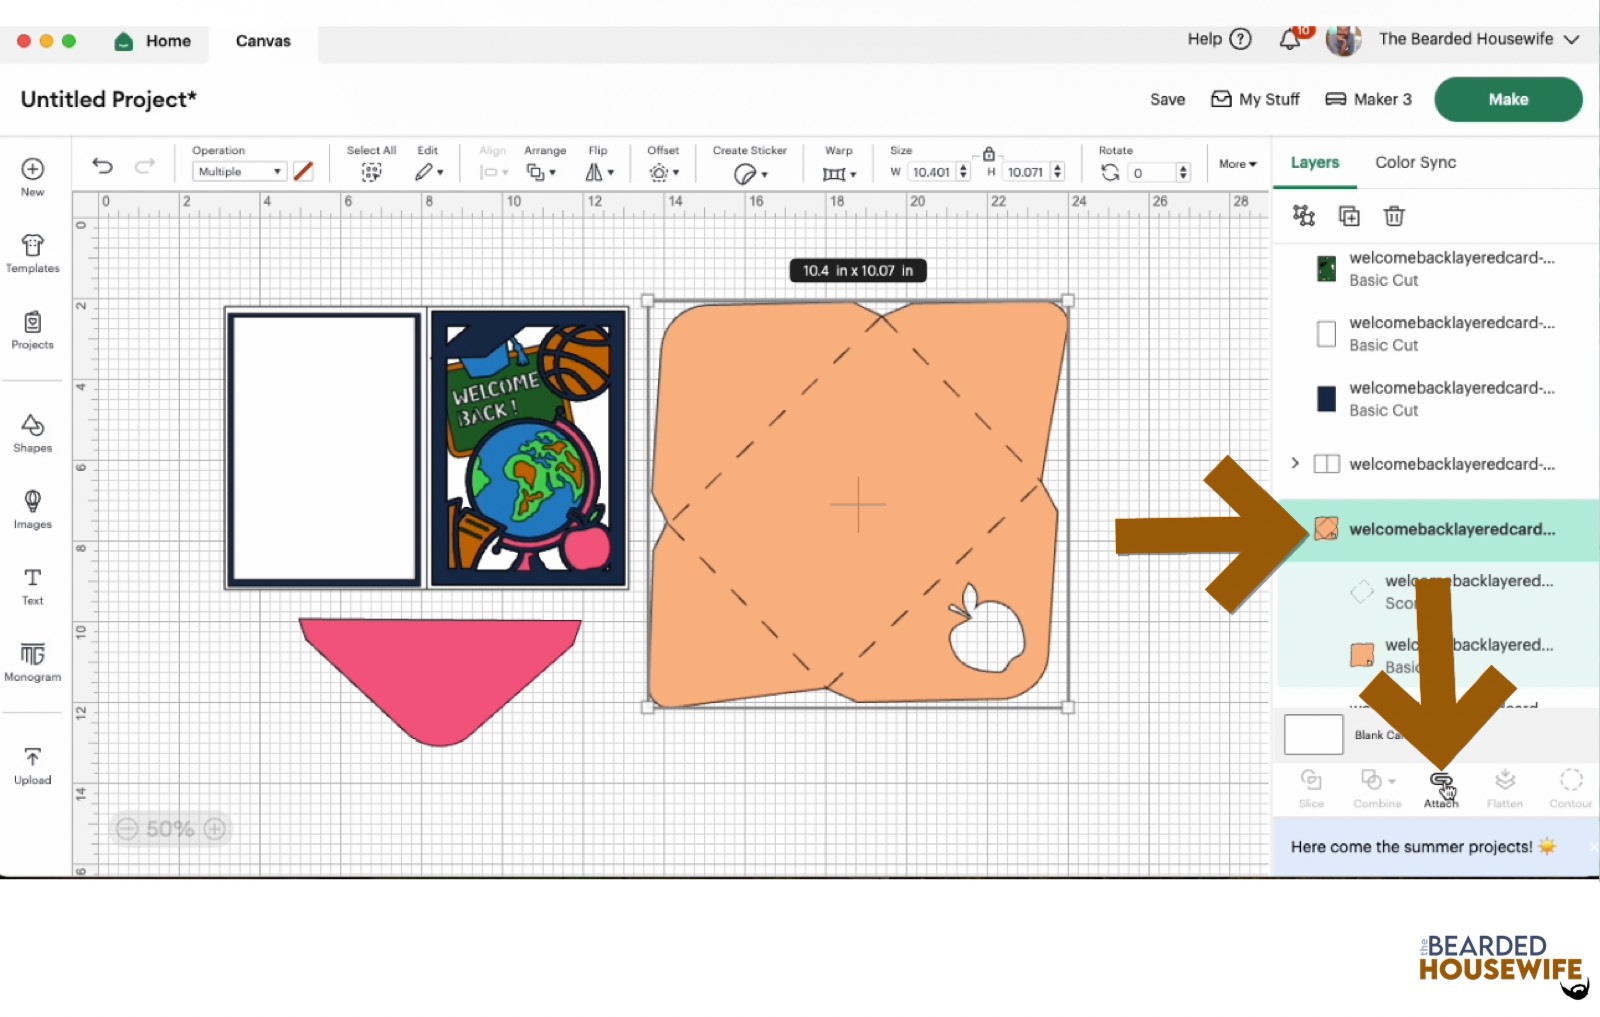Open the Combine tool
The height and width of the screenshot is (1017, 1600).
tap(1376, 788)
